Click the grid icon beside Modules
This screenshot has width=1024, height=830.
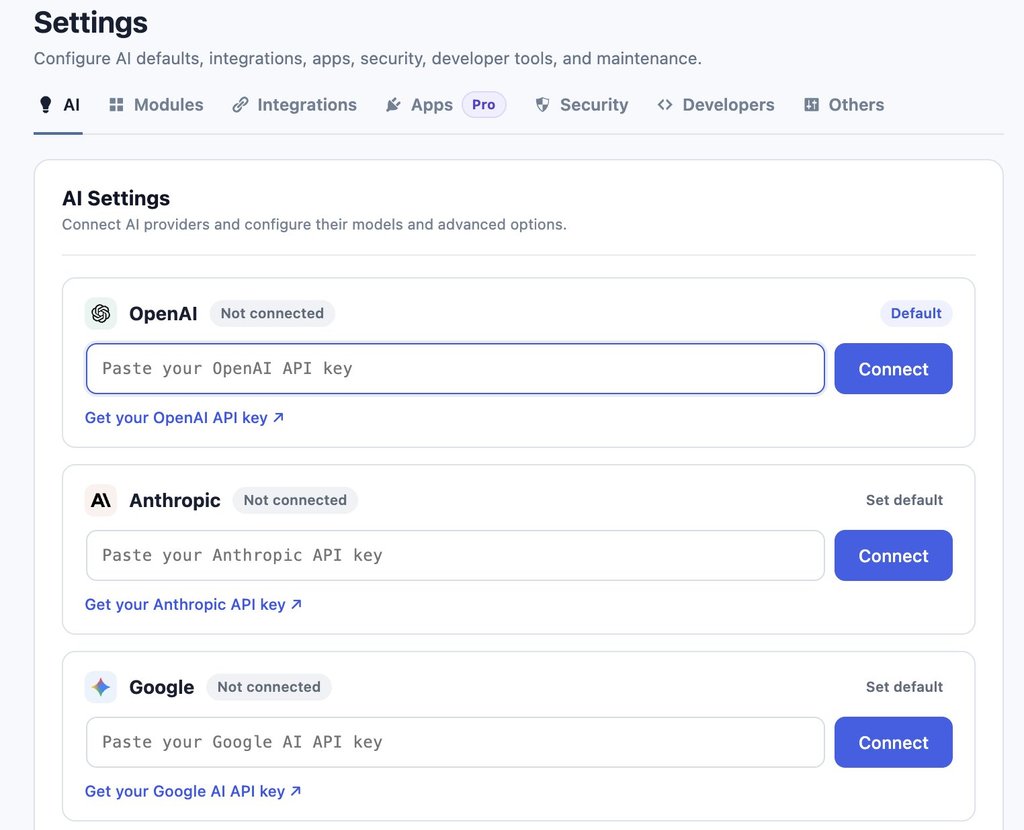tap(116, 105)
